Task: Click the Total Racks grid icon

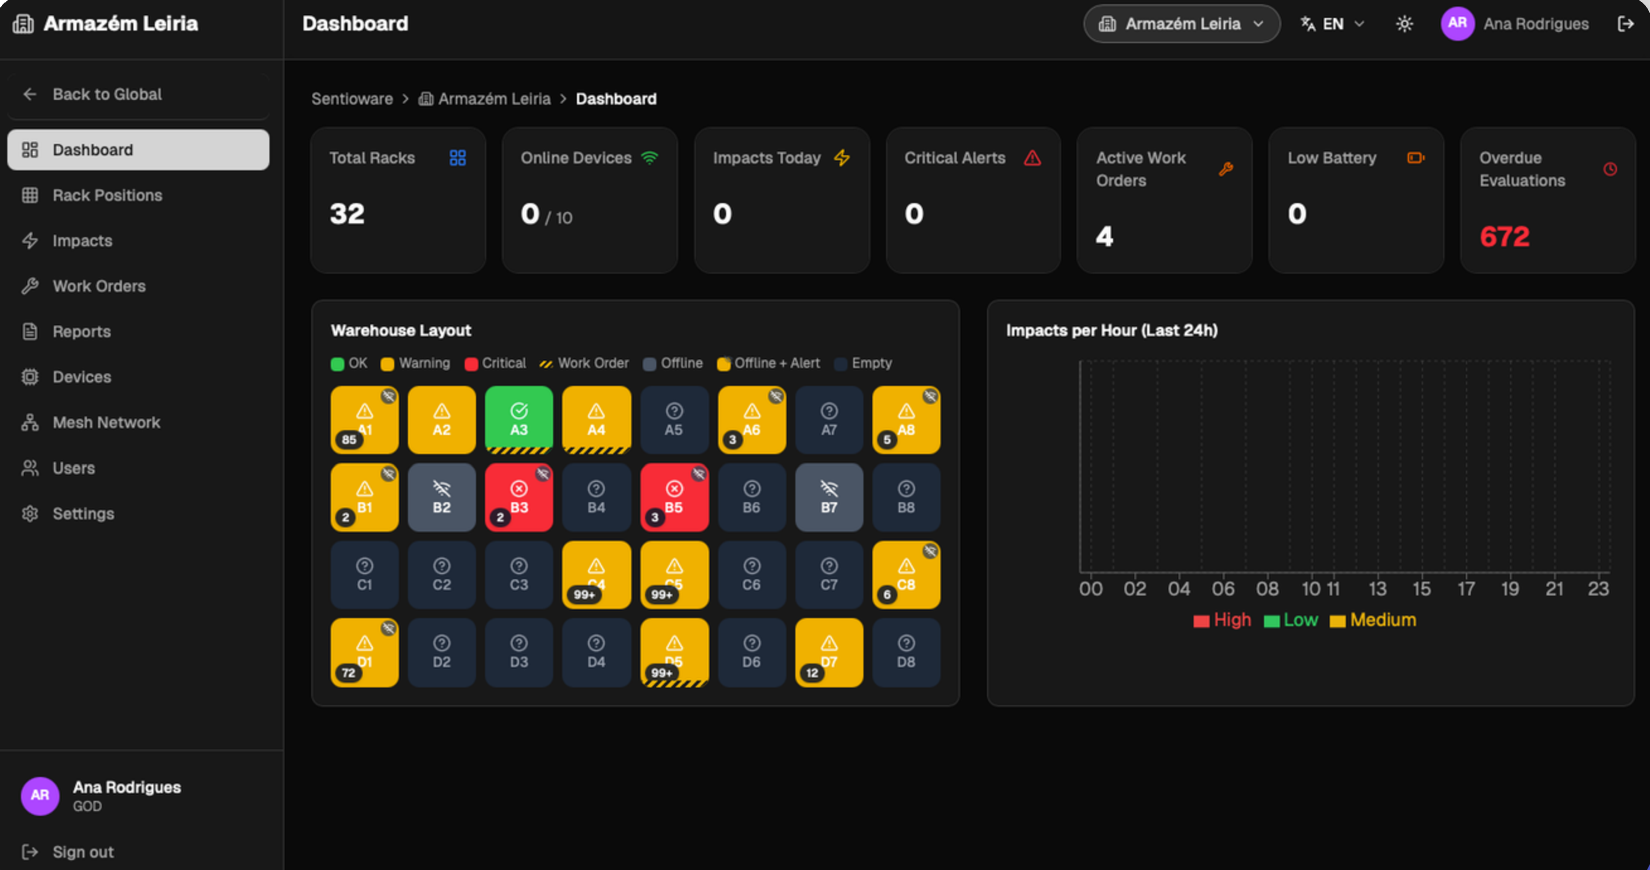Action: tap(458, 158)
